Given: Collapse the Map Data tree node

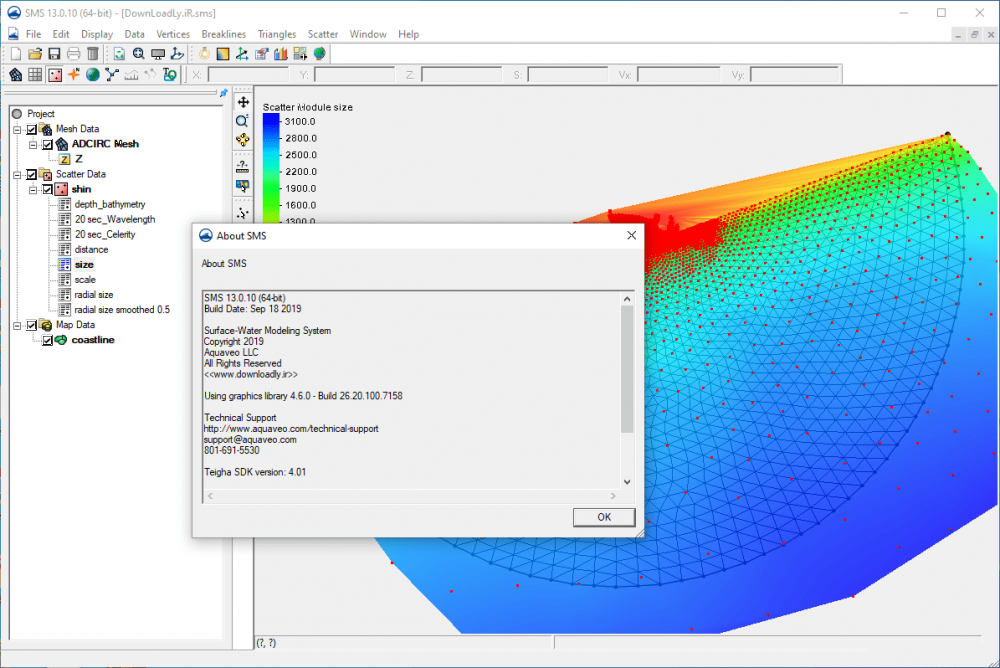Looking at the screenshot, I should point(17,325).
